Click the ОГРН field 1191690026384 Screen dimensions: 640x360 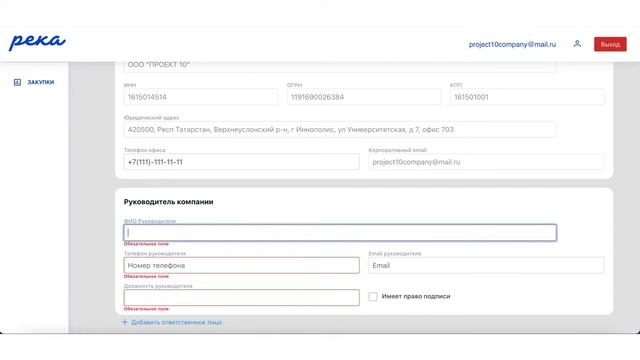(x=364, y=97)
